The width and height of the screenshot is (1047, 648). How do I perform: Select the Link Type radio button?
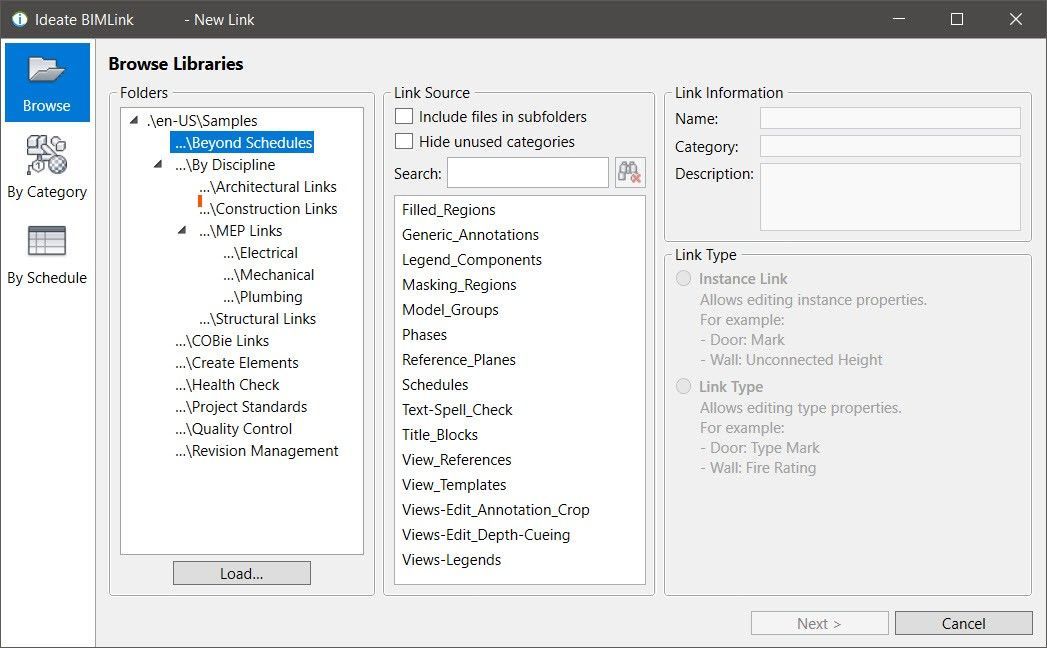684,386
